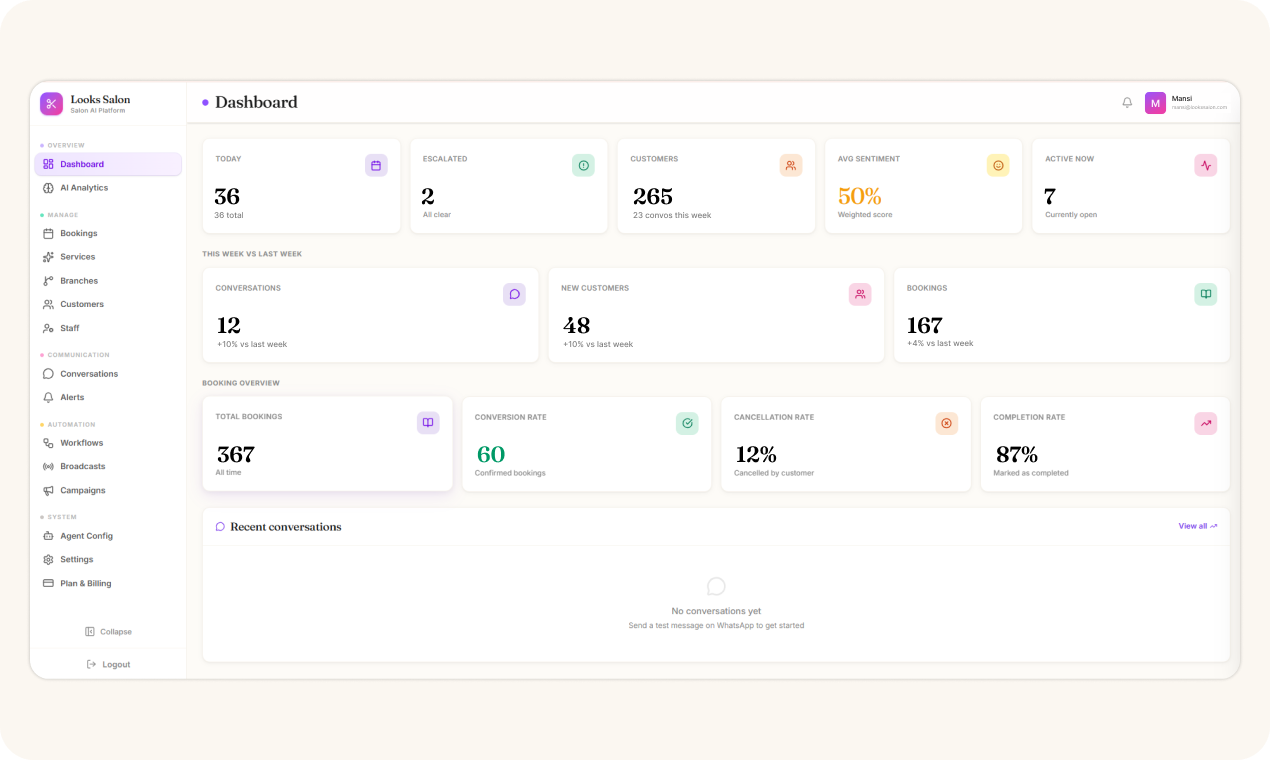Click the Dashboard page title
The image size is (1270, 760).
[256, 102]
